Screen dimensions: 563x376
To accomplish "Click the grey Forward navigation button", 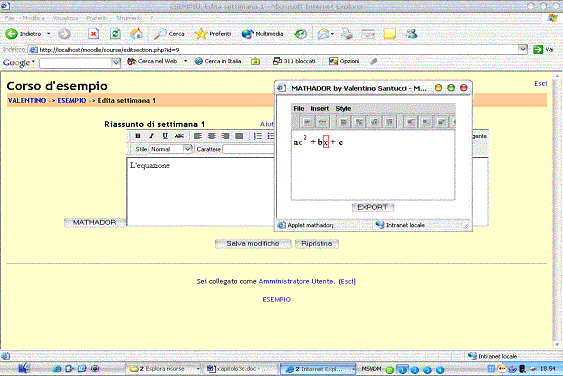I will click(65, 34).
